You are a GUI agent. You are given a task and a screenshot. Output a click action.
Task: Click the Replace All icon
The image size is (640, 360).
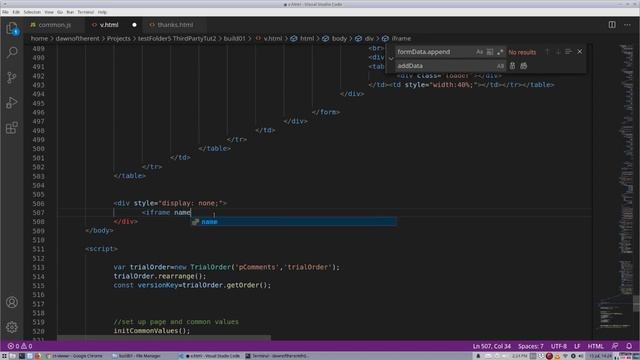524,66
